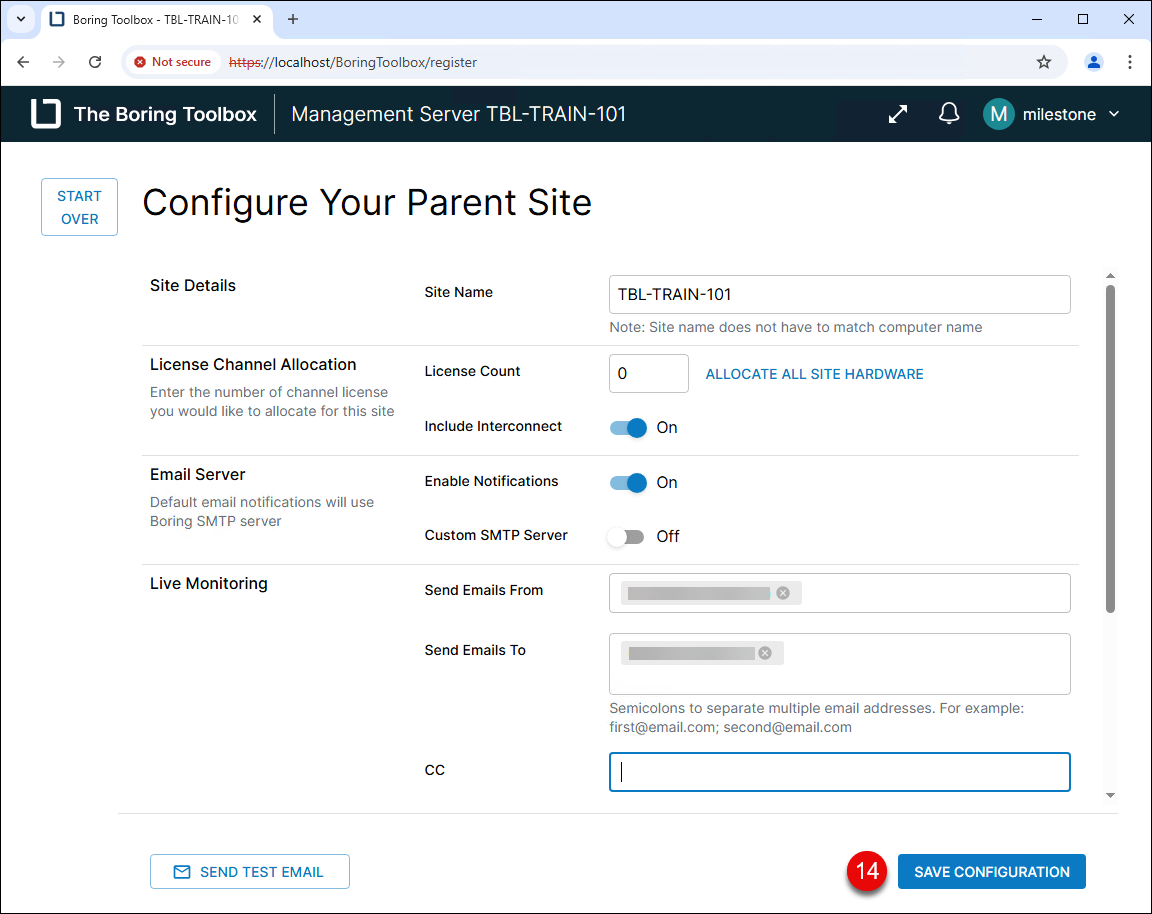
Task: Click the form scrollbar down arrow
Action: pyautogui.click(x=1110, y=795)
